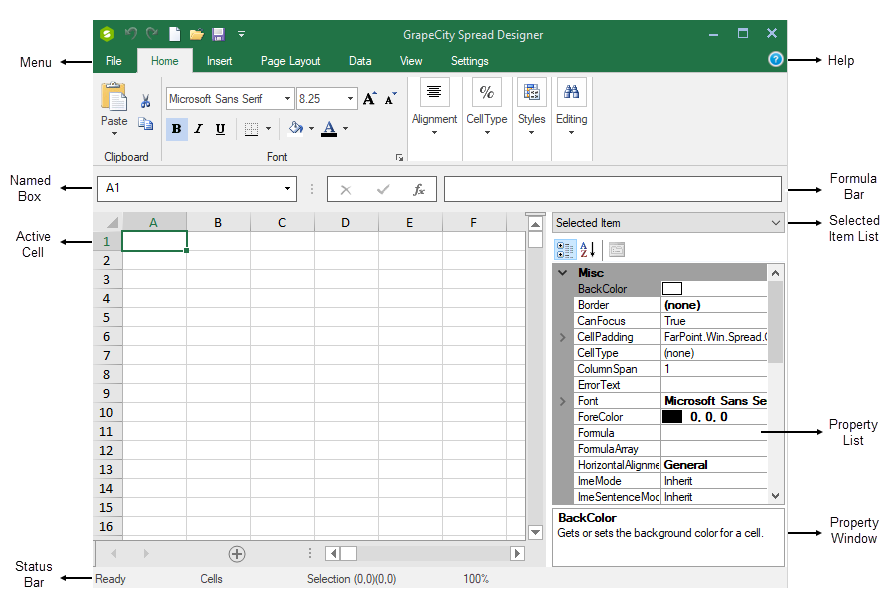Screen dimensions: 896x608
Task: Click the Property Pages icon
Action: click(617, 250)
